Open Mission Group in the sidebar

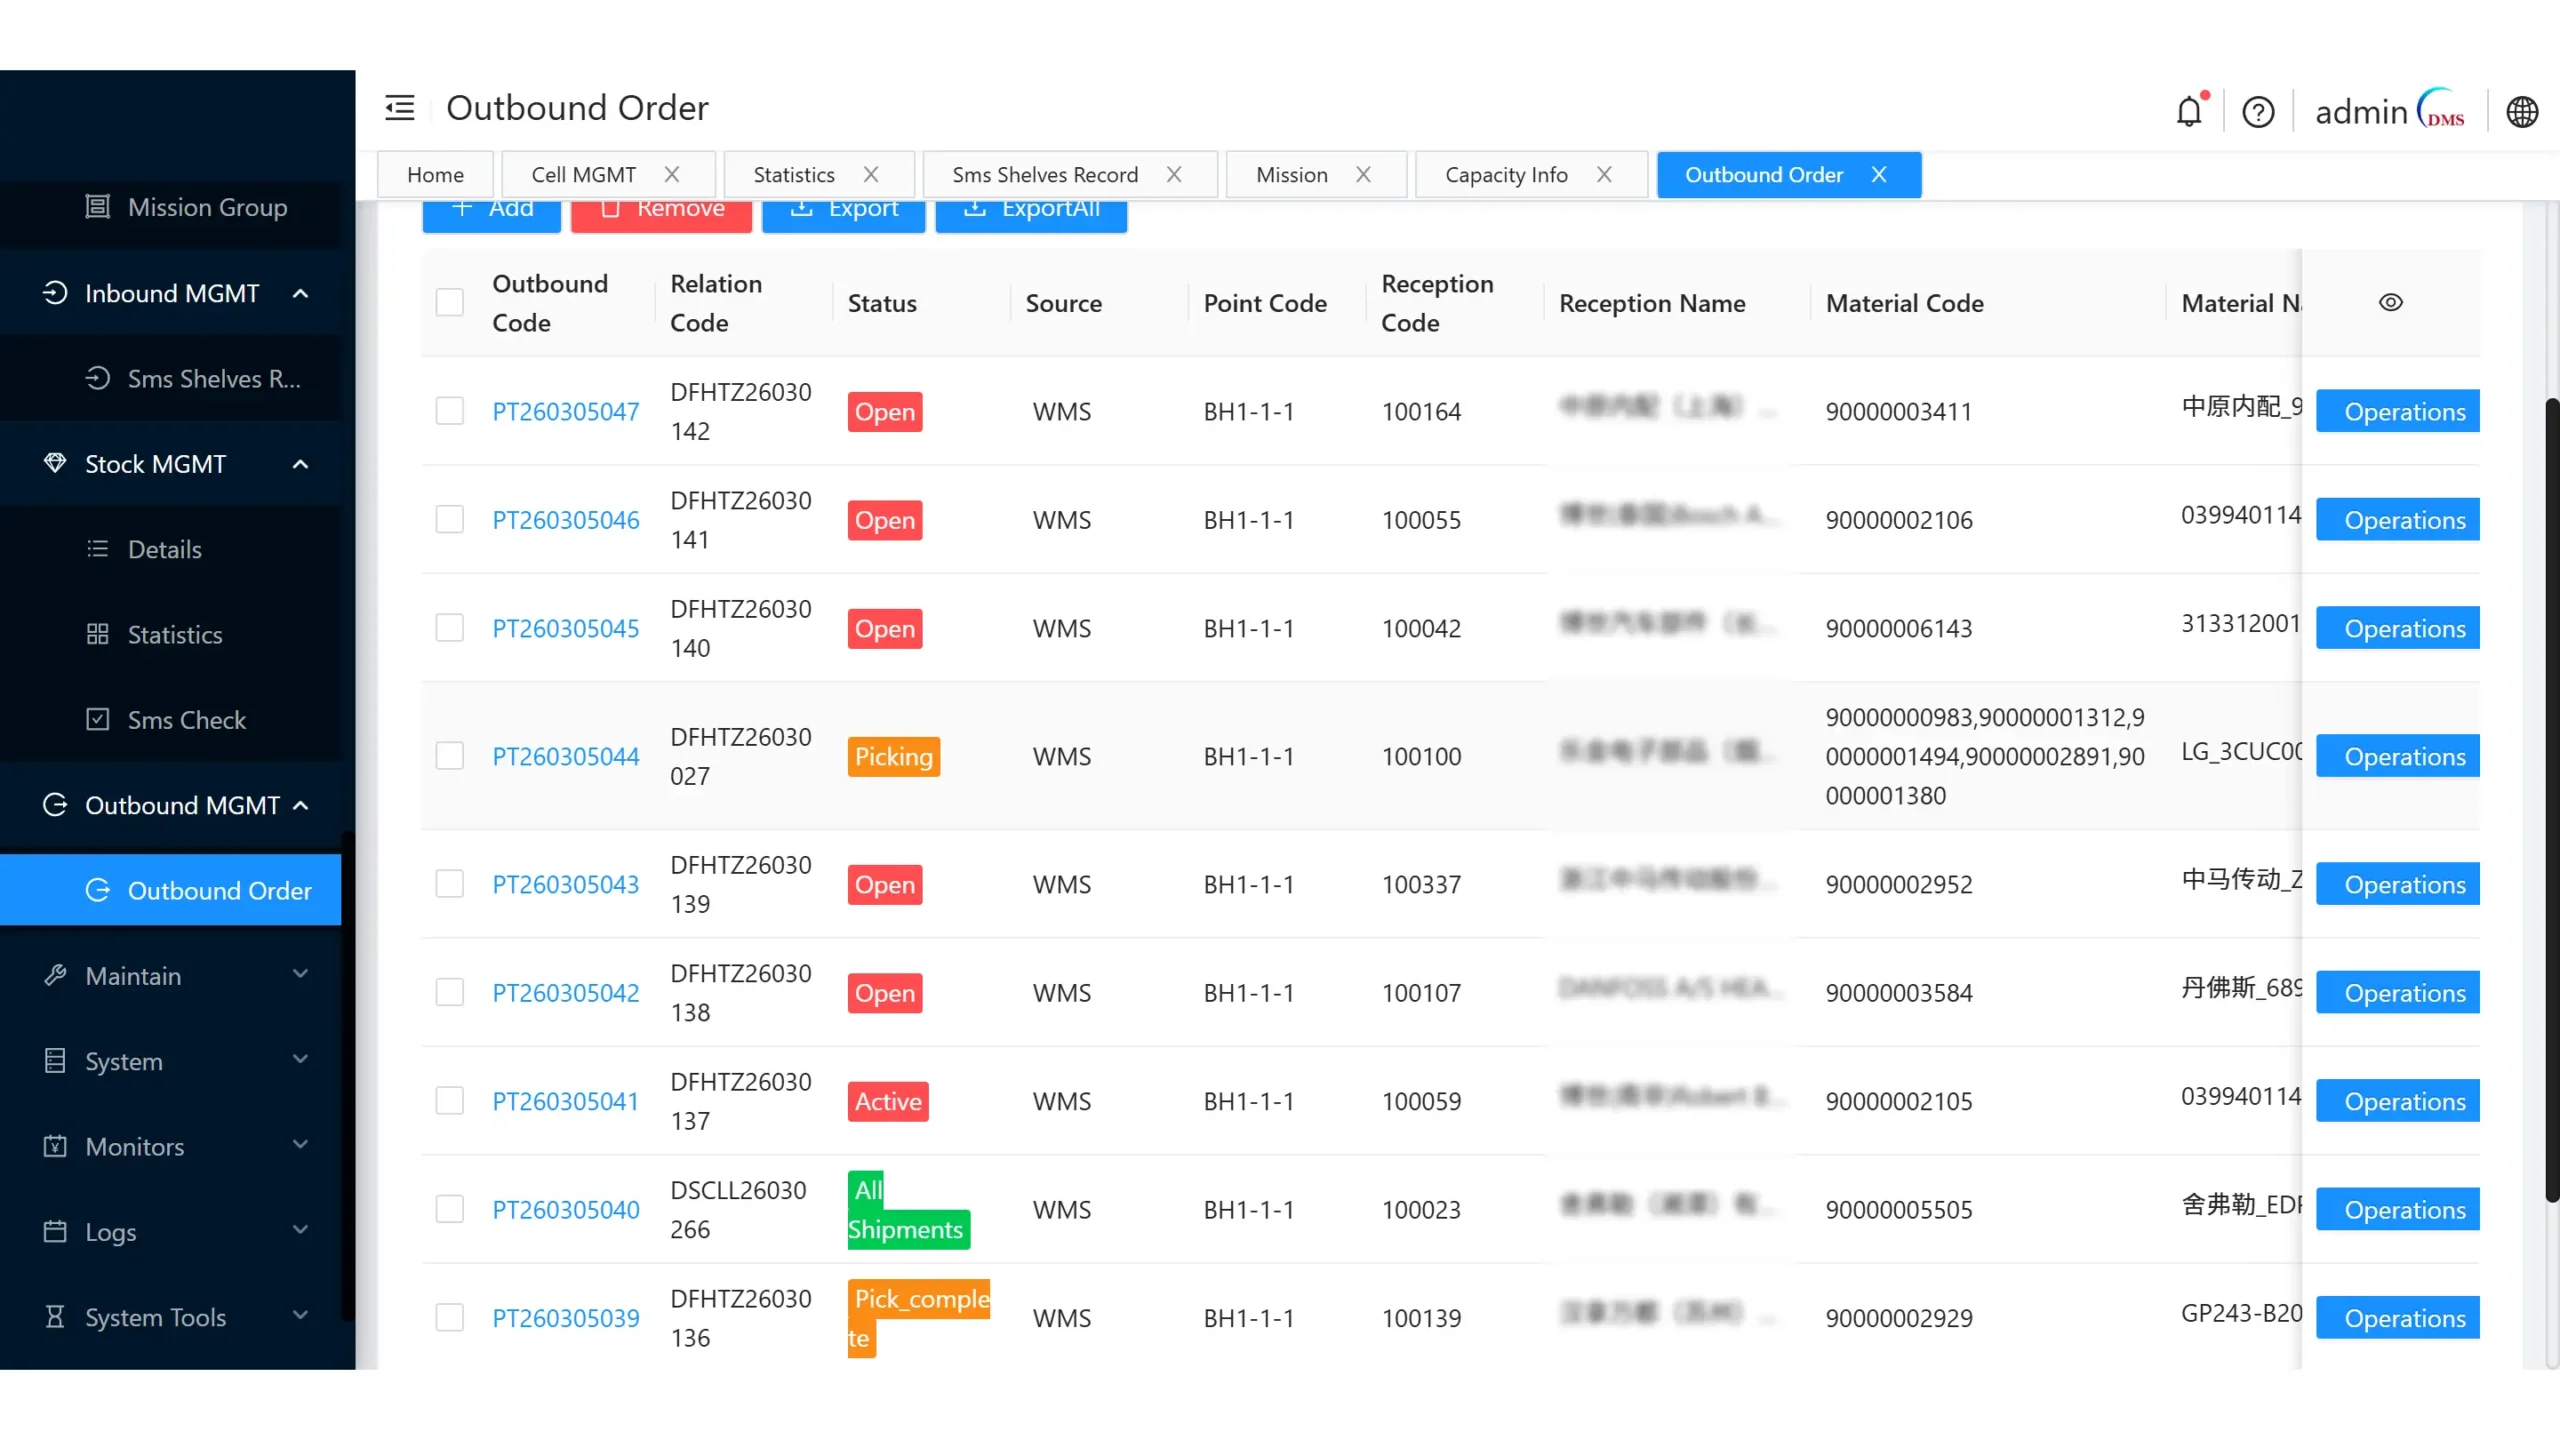tap(207, 207)
